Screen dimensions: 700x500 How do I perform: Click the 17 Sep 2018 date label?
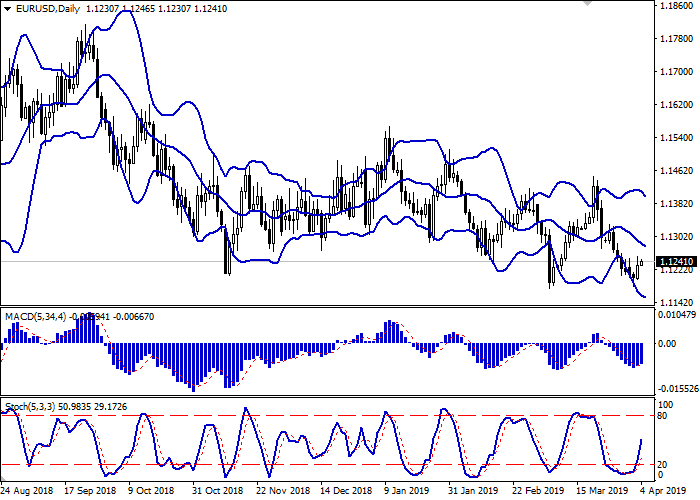(x=90, y=491)
